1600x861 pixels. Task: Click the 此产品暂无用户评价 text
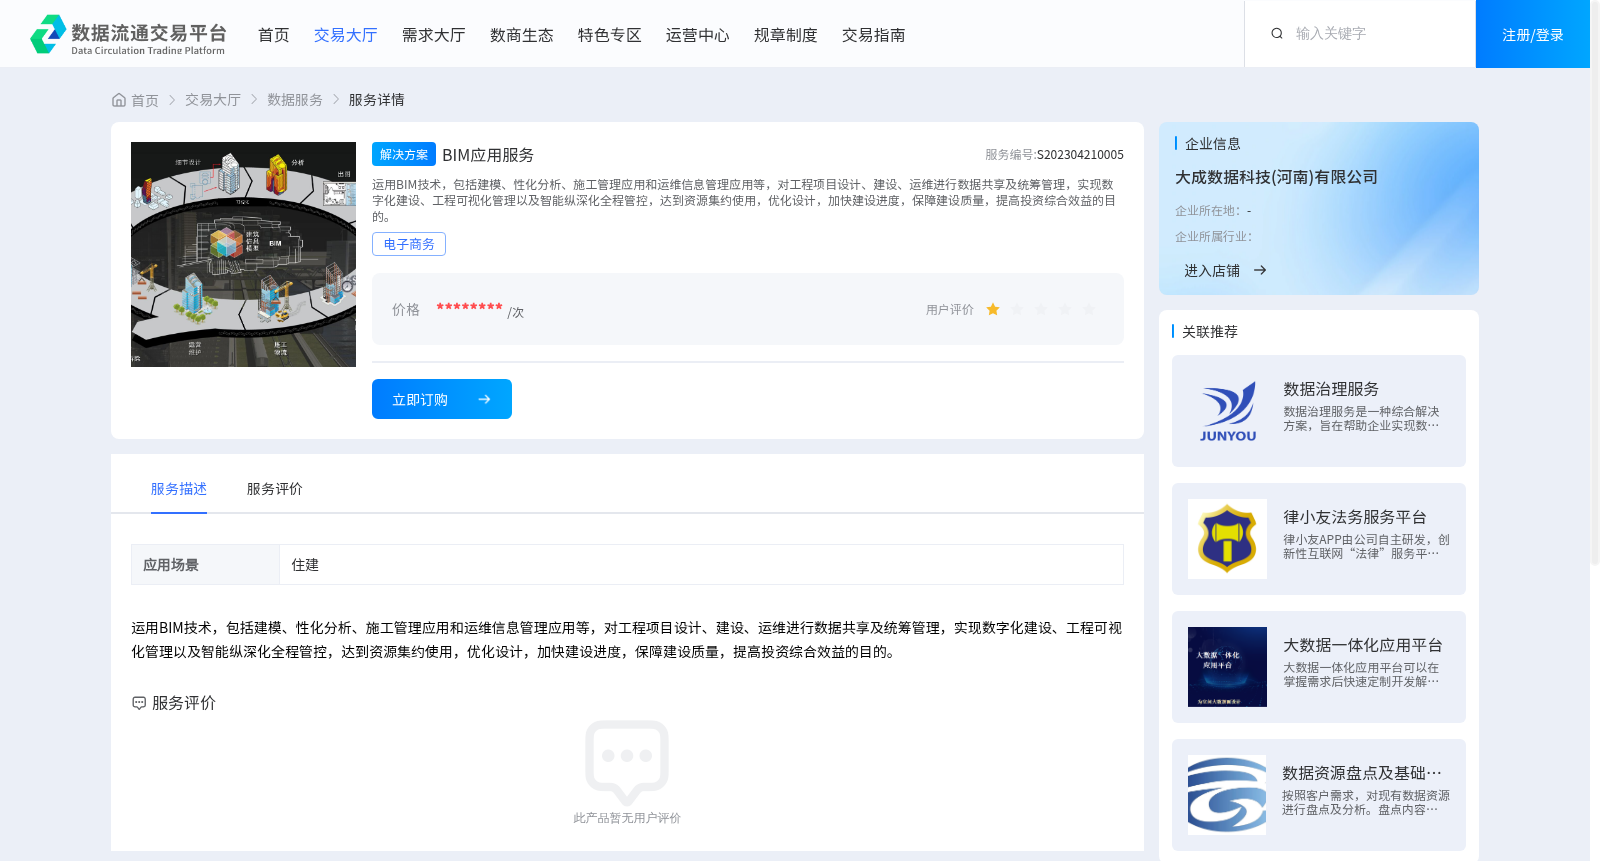click(x=627, y=818)
